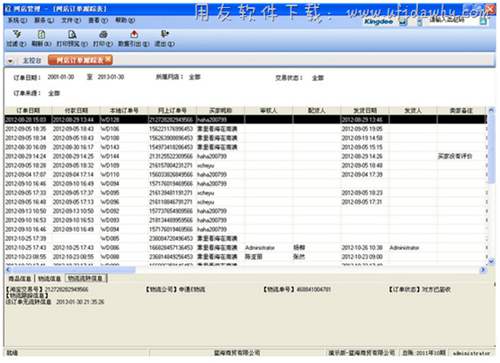Viewport: 500px width, 363px height.
Task: Close the 网店订单跟踪表 tab with its X
Action: [108, 59]
